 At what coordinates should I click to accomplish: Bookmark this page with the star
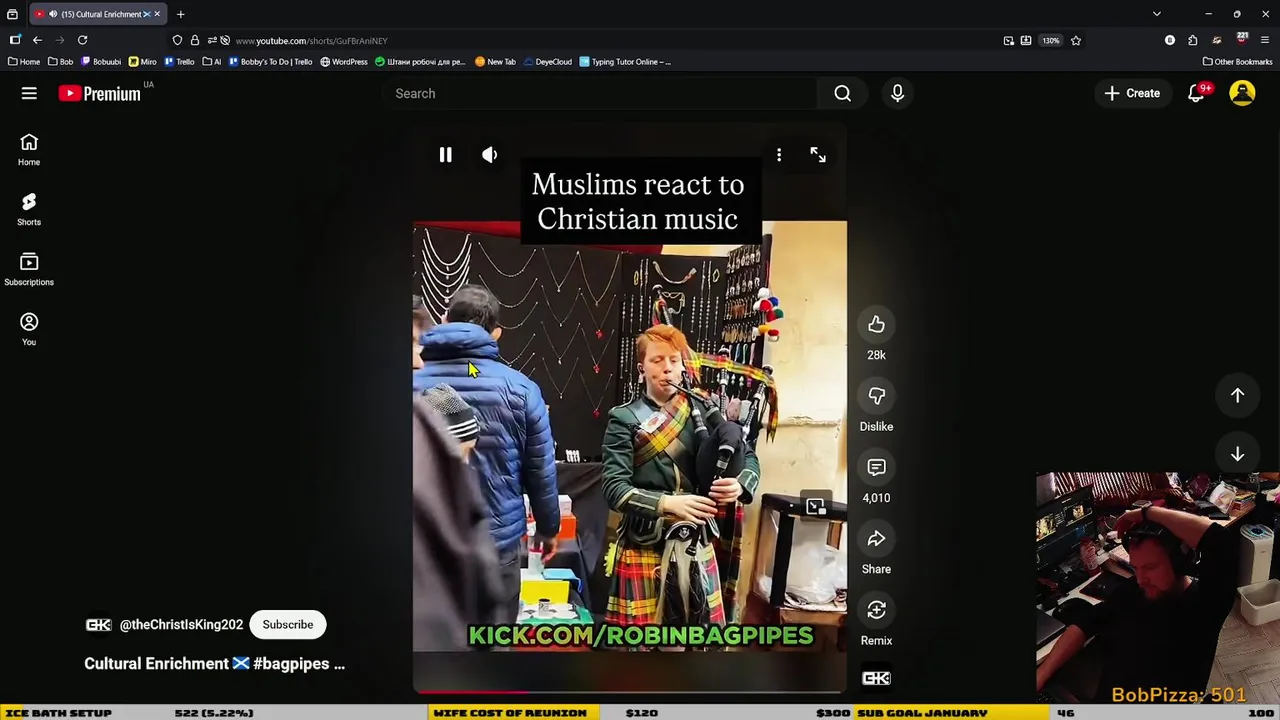1076,40
